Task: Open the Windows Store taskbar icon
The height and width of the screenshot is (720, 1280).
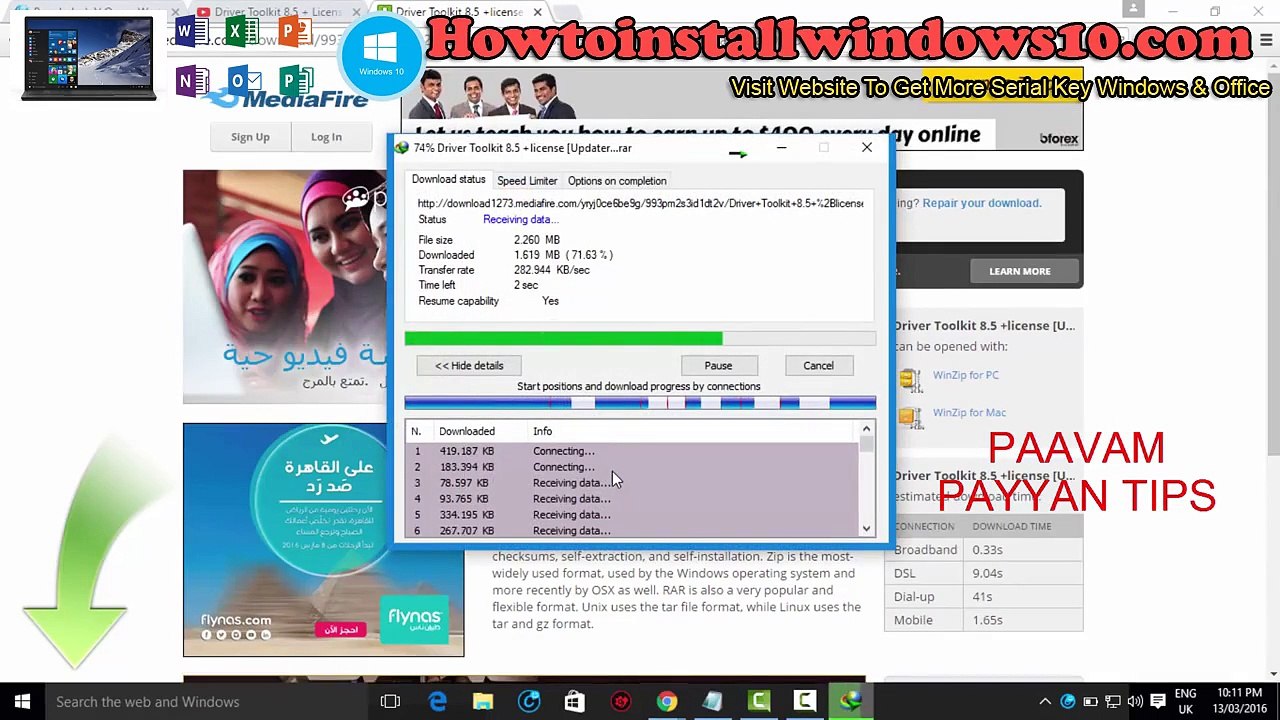Action: pyautogui.click(x=574, y=702)
